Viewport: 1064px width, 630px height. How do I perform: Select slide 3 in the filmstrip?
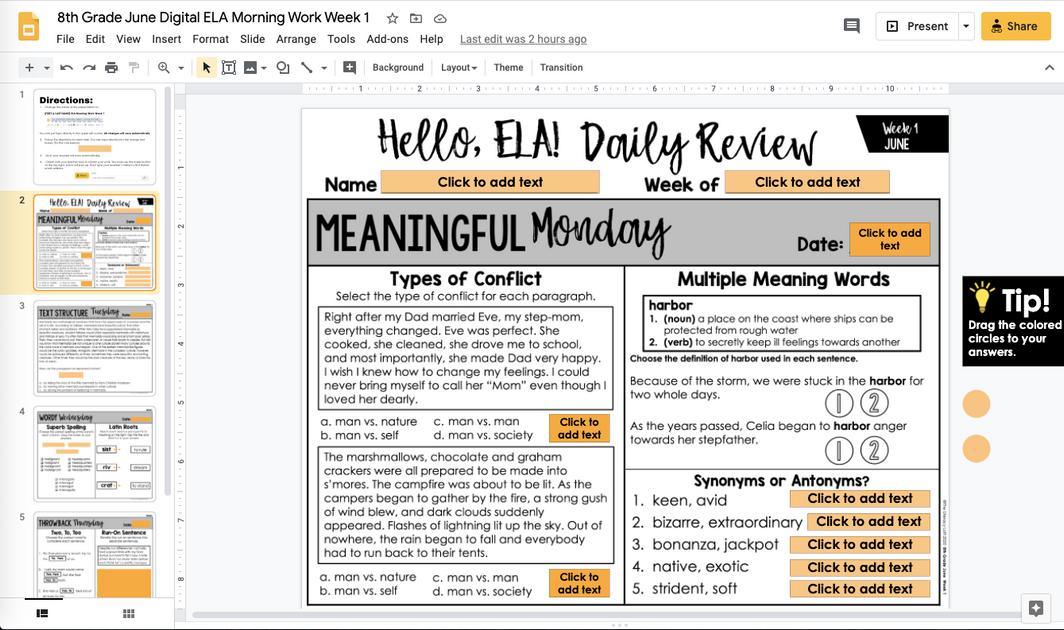(x=95, y=350)
